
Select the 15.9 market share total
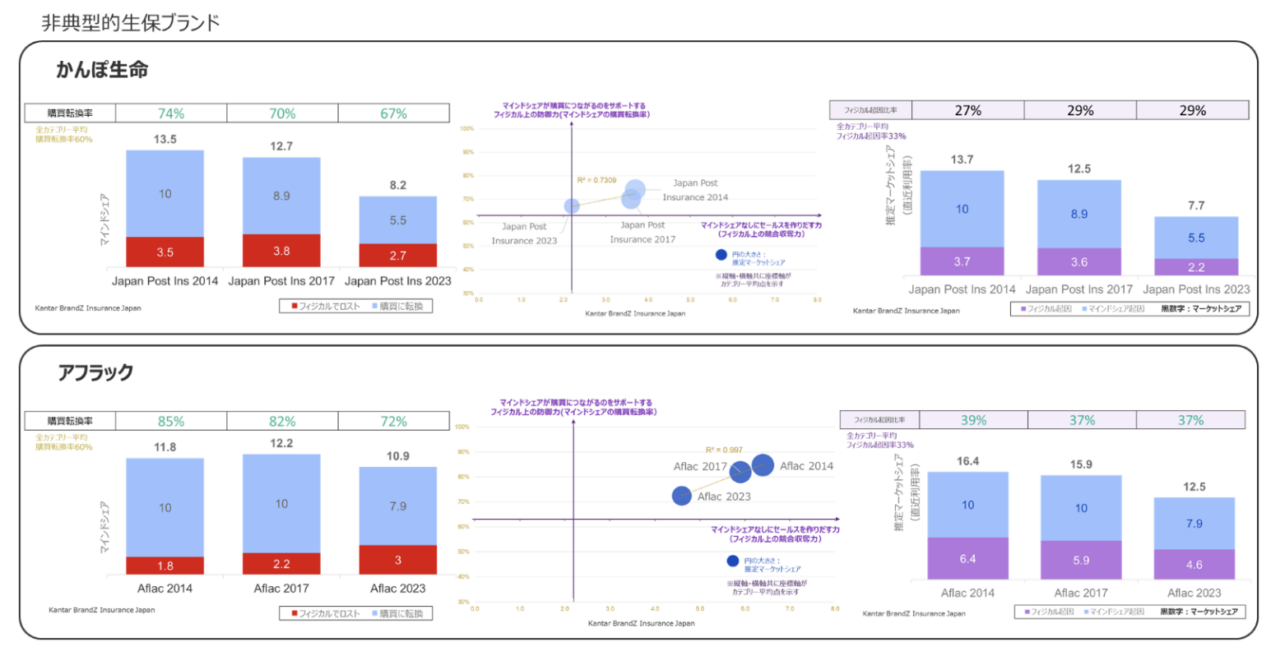(x=1081, y=465)
